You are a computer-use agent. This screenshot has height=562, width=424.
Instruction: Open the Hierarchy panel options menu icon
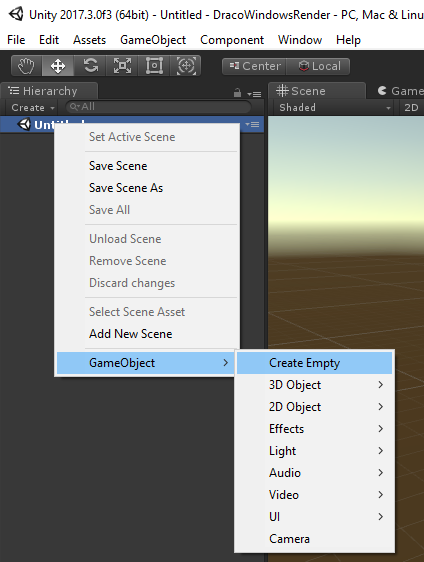(x=254, y=94)
